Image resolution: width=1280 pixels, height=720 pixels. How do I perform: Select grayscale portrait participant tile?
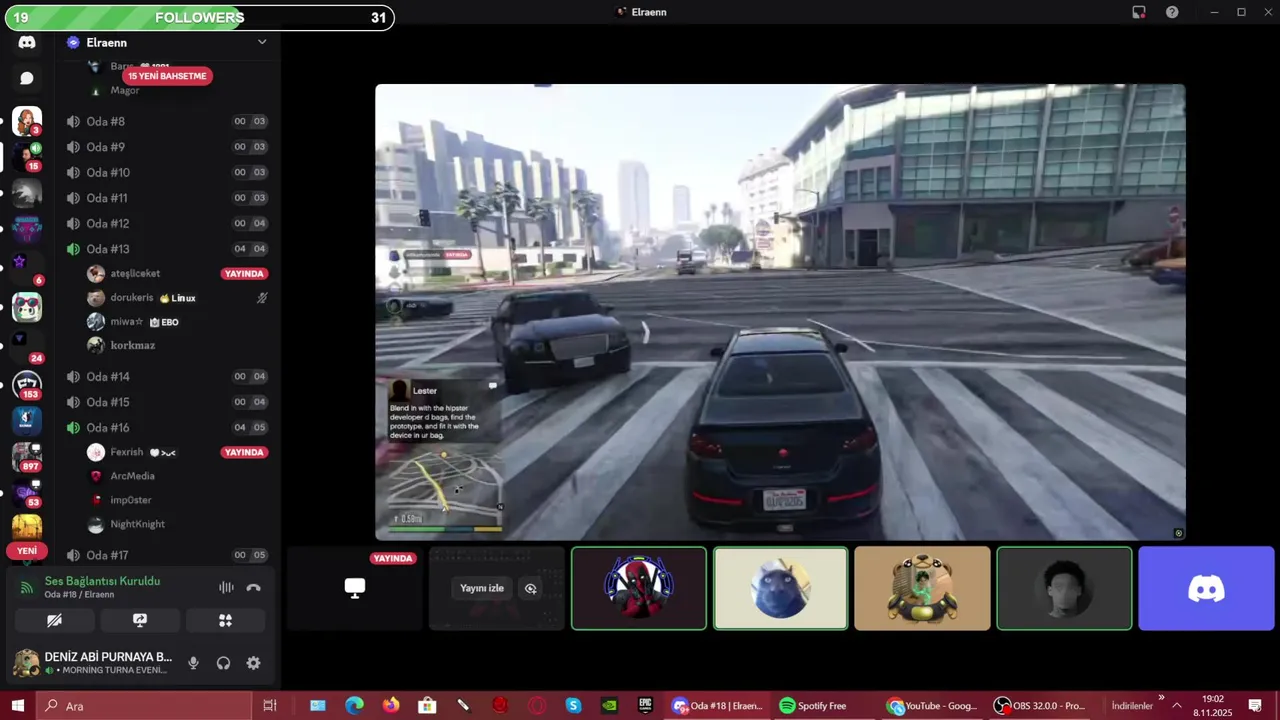(1064, 588)
